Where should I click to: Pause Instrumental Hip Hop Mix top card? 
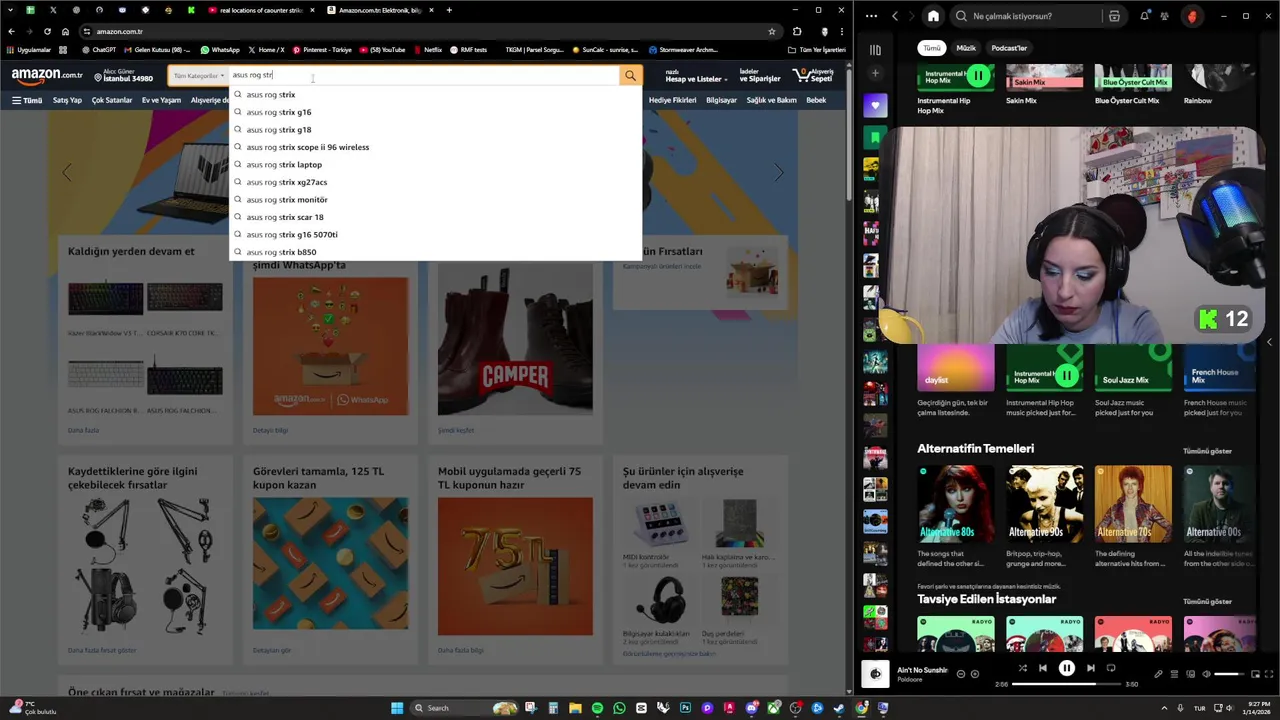(x=978, y=75)
